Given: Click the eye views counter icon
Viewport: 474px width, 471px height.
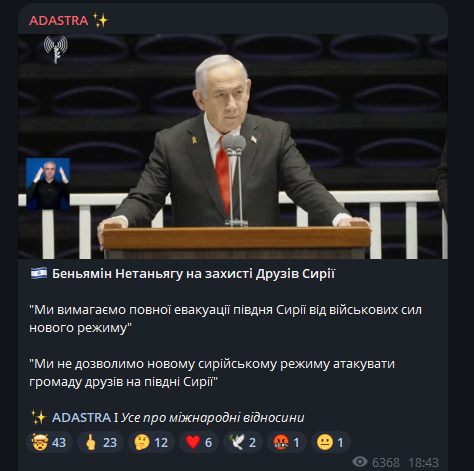Looking at the screenshot, I should (x=360, y=462).
